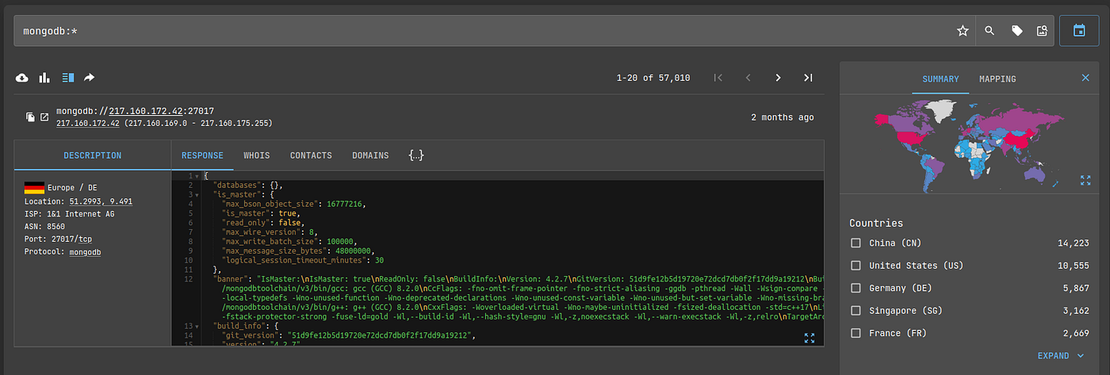The width and height of the screenshot is (1110, 375).
Task: Click the saved searches icon in the search bar
Action: click(1041, 31)
